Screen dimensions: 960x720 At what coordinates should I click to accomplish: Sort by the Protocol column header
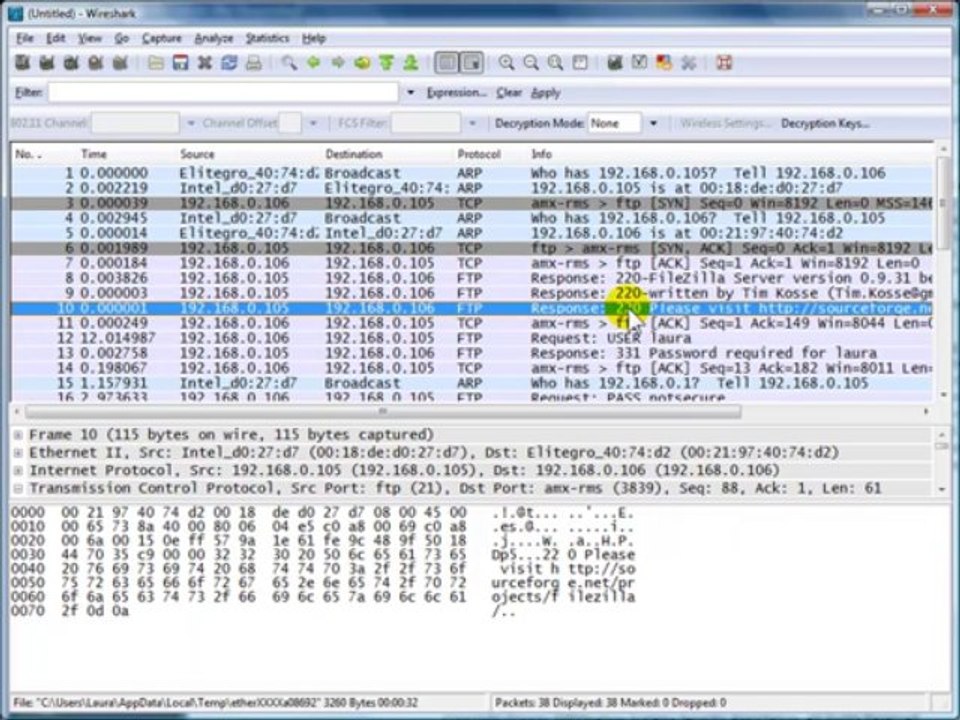[x=479, y=154]
